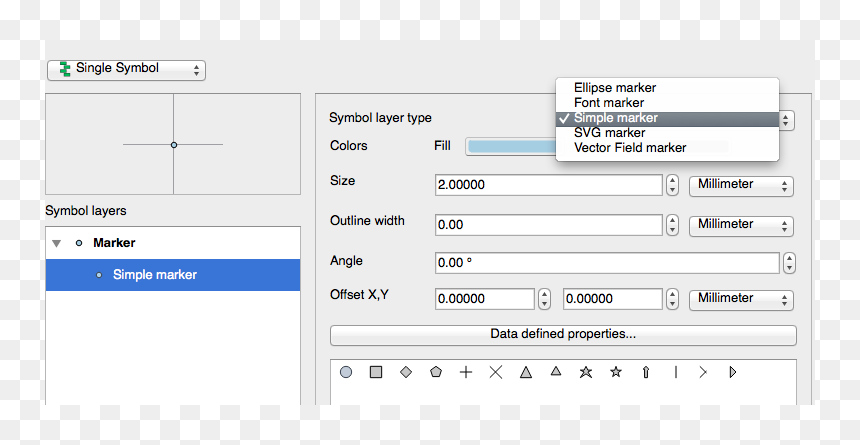860x445 pixels.
Task: Select the filled arrowhead marker shape
Action: pos(733,372)
